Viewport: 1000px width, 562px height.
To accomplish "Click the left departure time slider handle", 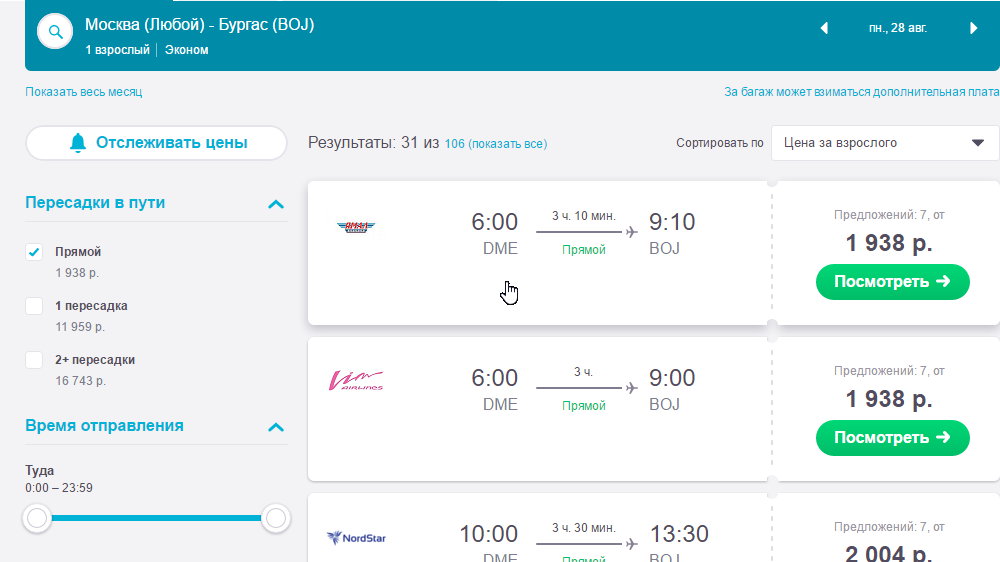I will tap(37, 518).
